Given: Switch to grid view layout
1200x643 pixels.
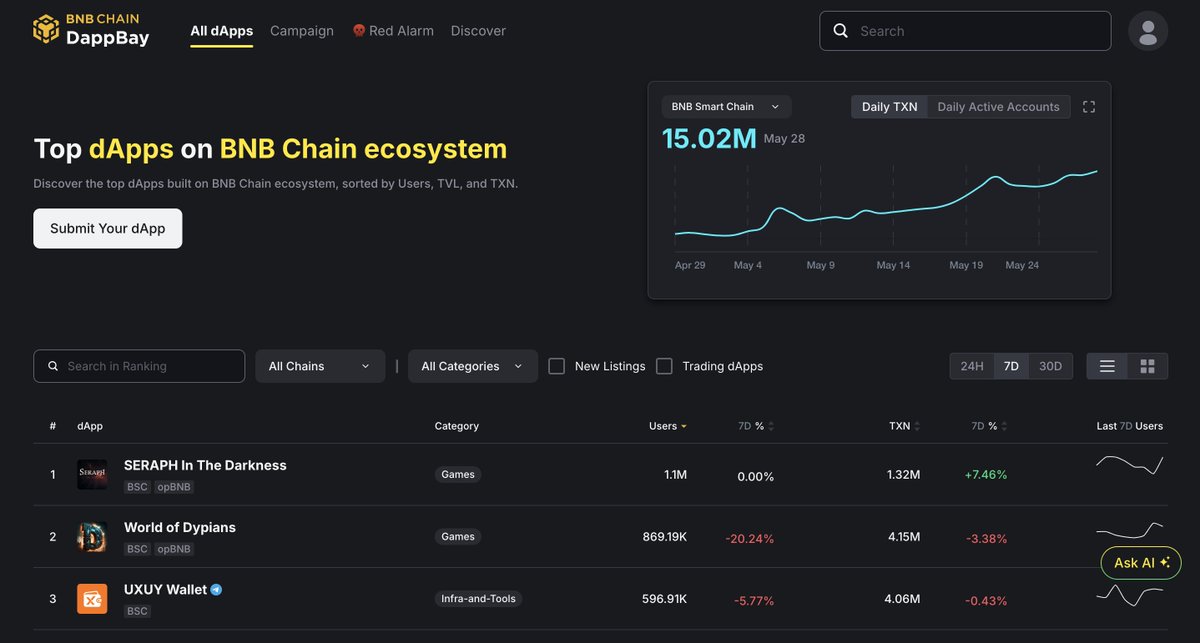Looking at the screenshot, I should pyautogui.click(x=1148, y=366).
